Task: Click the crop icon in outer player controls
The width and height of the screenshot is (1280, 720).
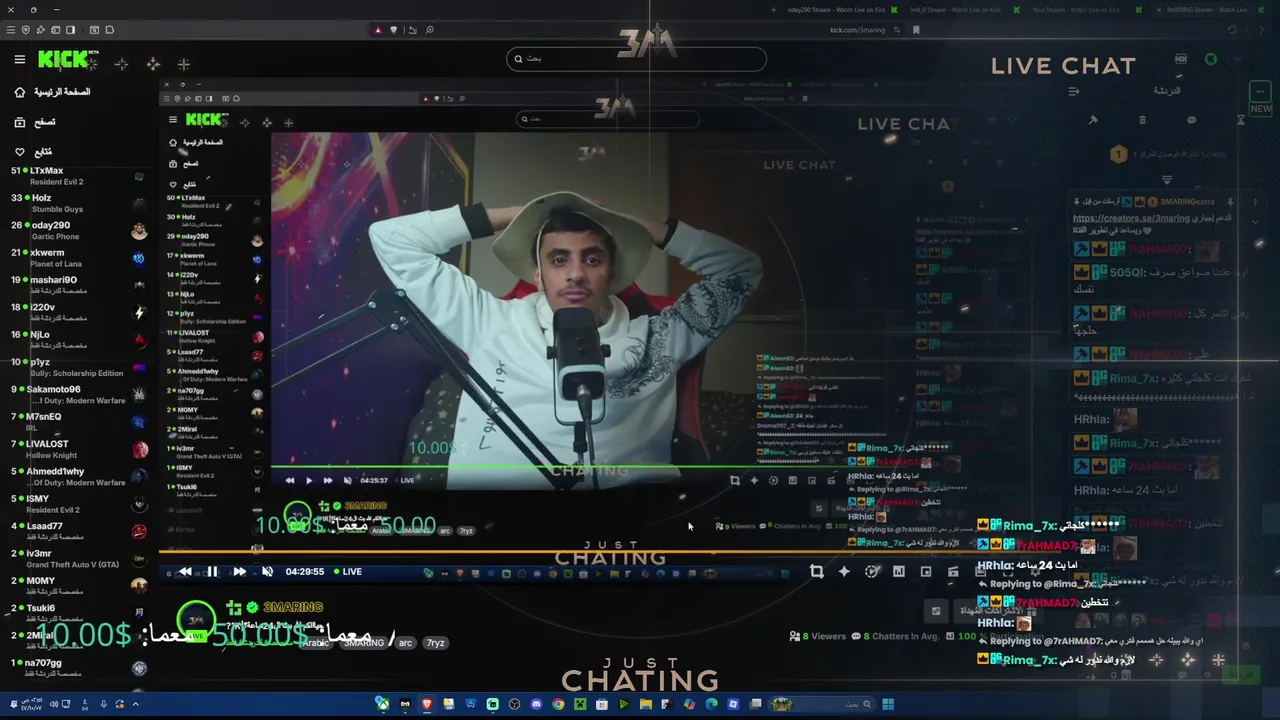Action: click(817, 572)
